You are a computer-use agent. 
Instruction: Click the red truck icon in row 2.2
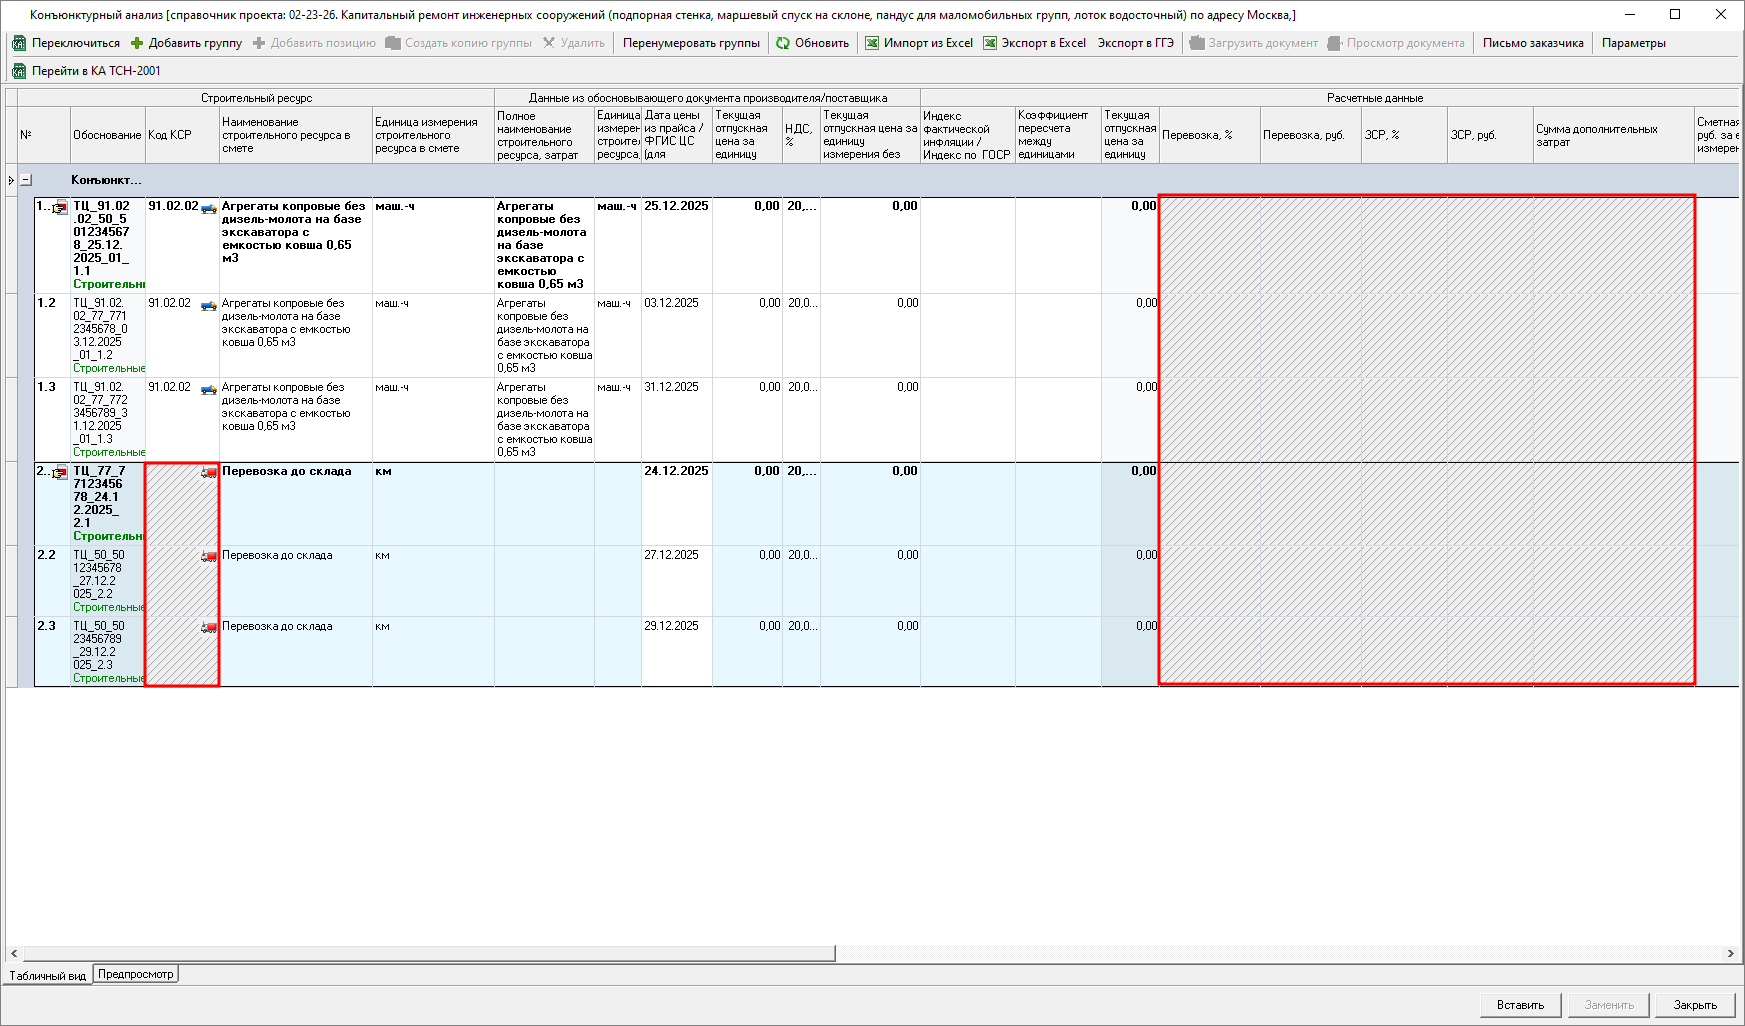(x=208, y=557)
